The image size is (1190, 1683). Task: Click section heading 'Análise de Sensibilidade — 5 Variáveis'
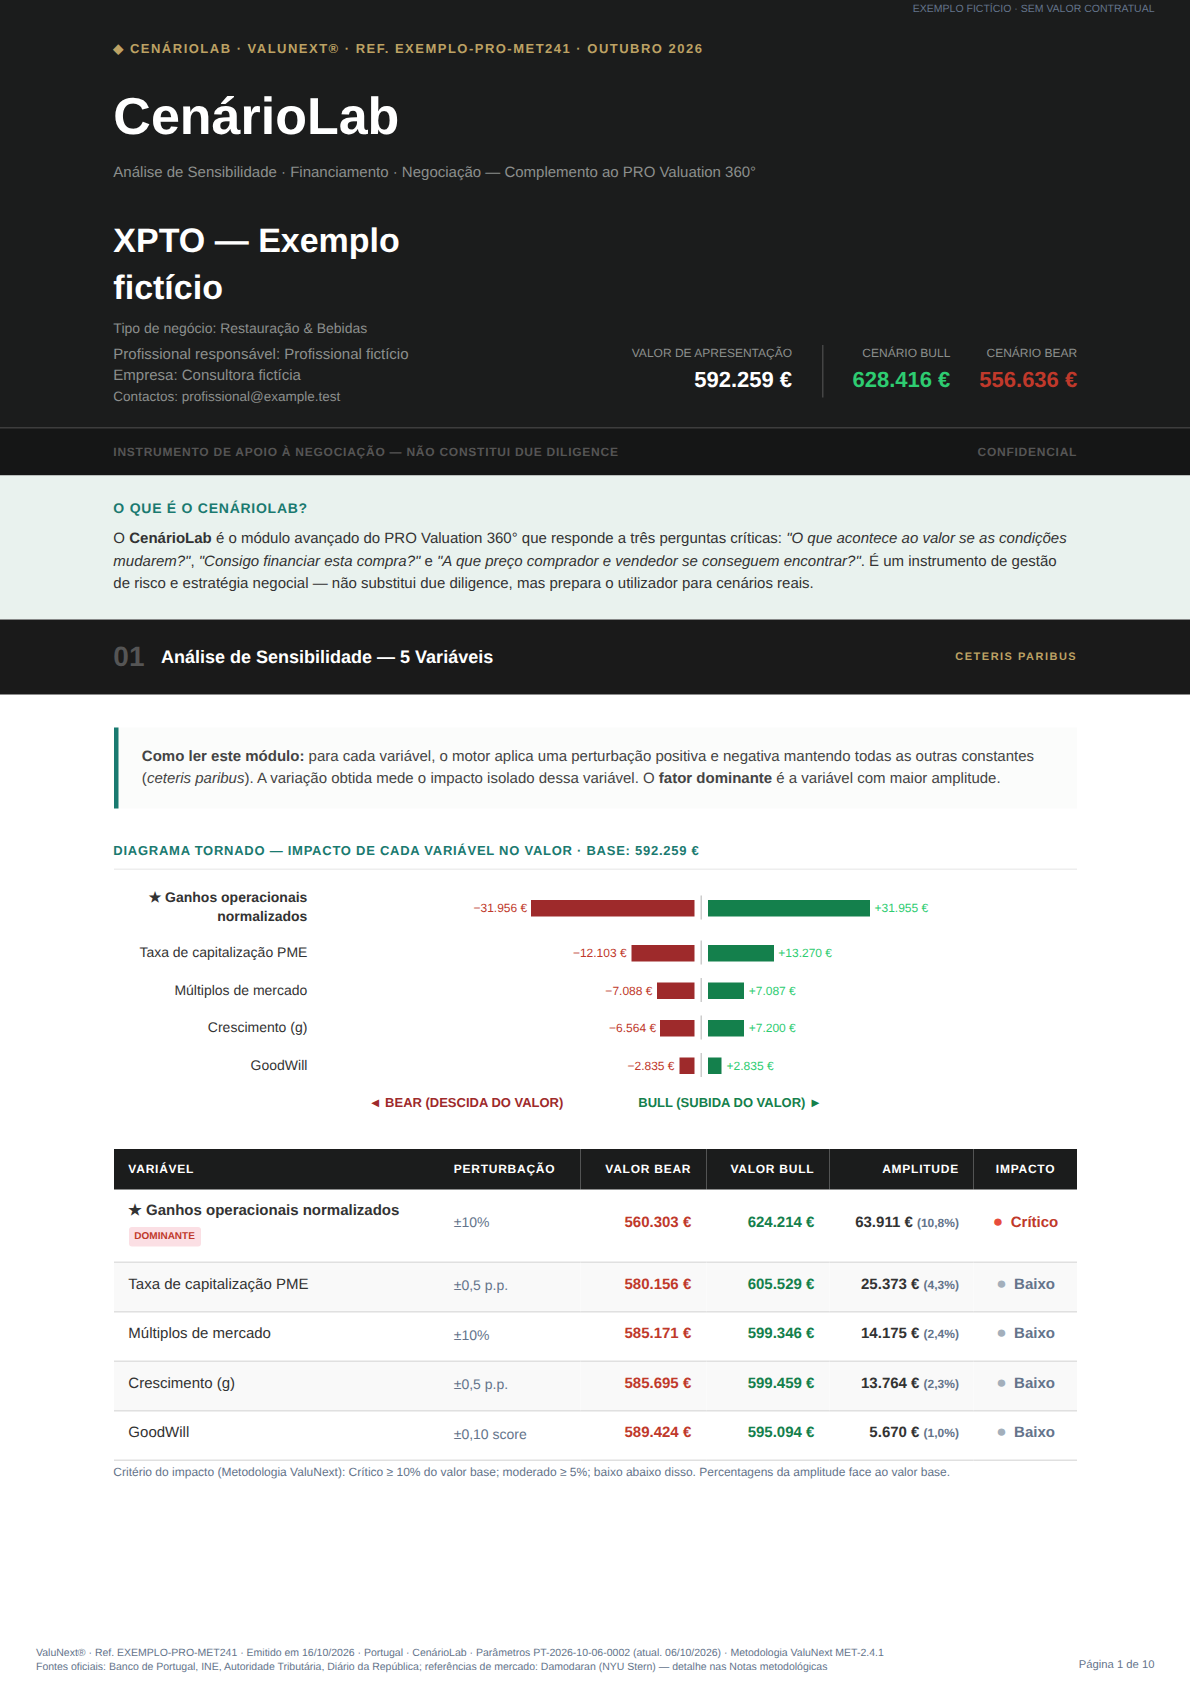tap(327, 657)
